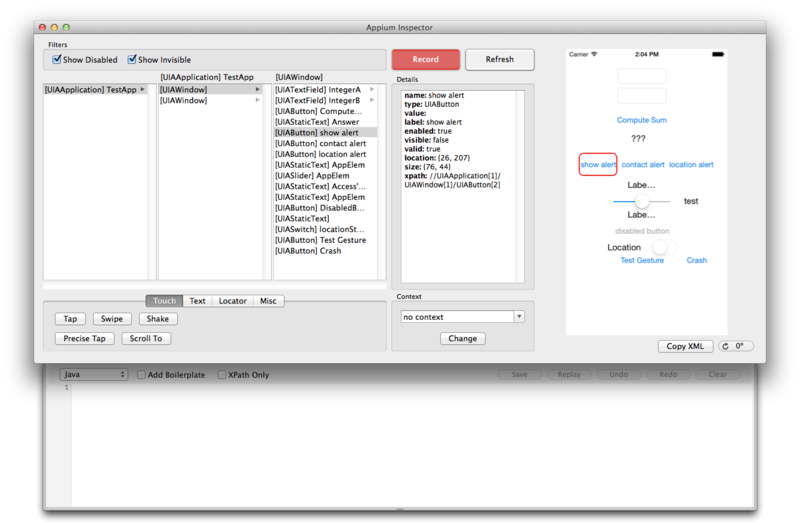Switch to the Locator tab
Image resolution: width=800 pixels, height=525 pixels.
click(233, 301)
